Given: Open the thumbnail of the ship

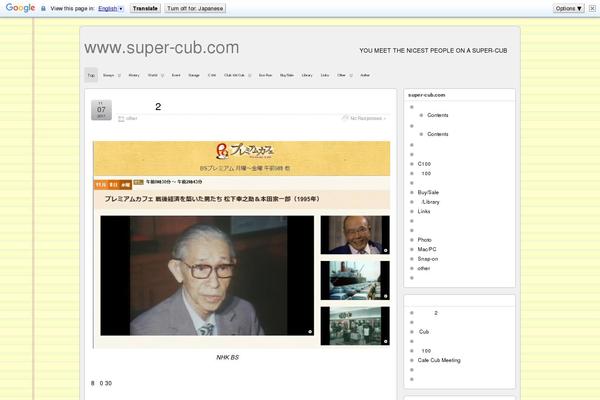Looking at the screenshot, I should 355,280.
